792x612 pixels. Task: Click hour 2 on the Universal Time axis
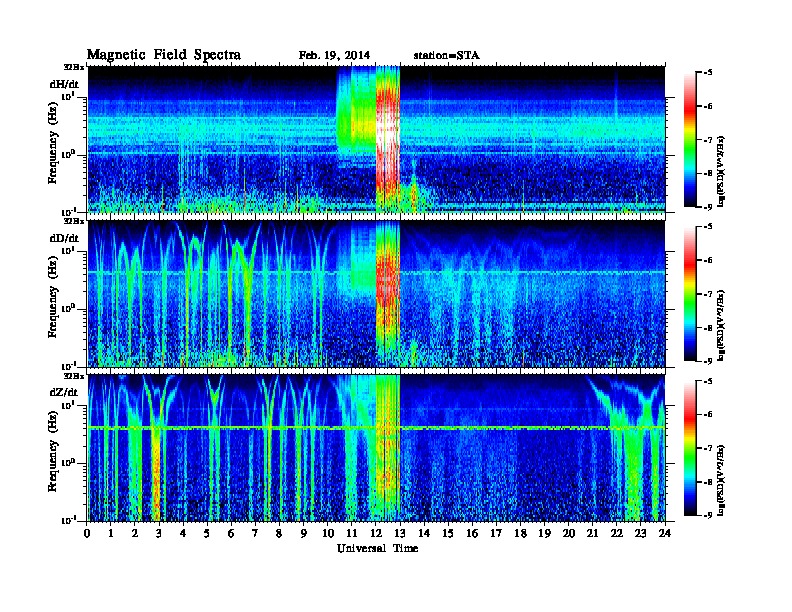tap(135, 534)
